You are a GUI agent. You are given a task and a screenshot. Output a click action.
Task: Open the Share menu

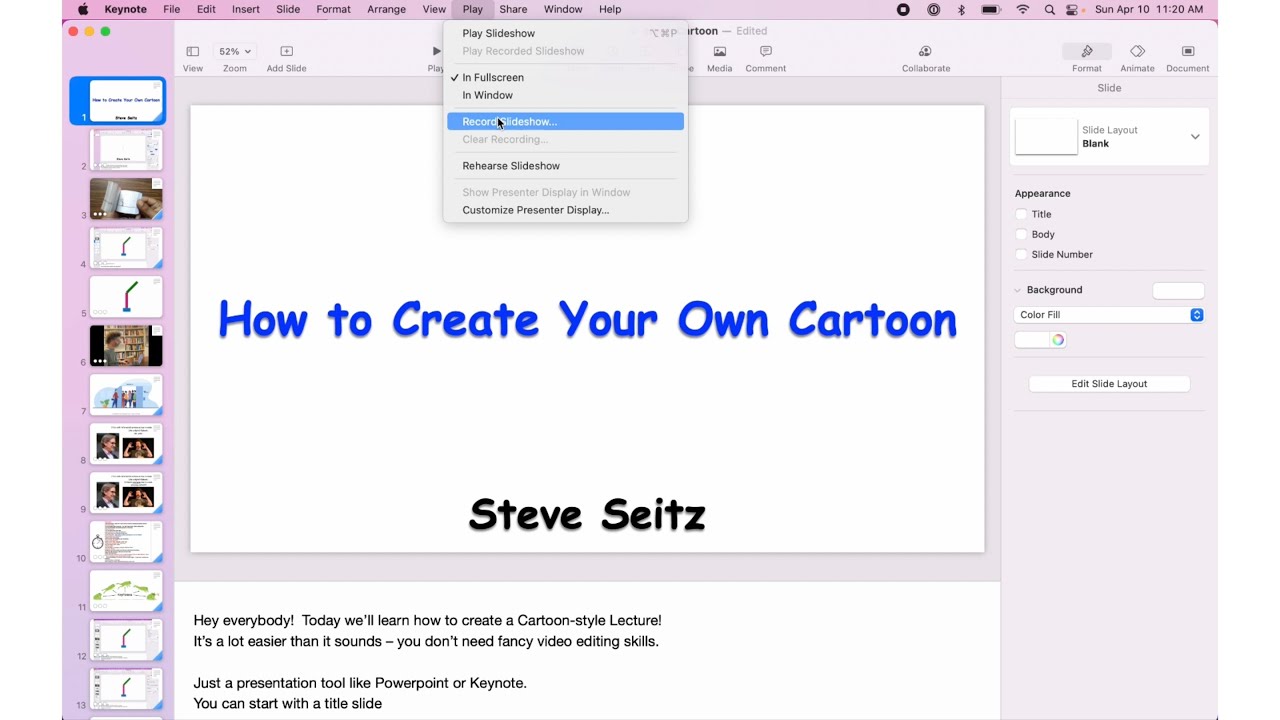tap(513, 9)
